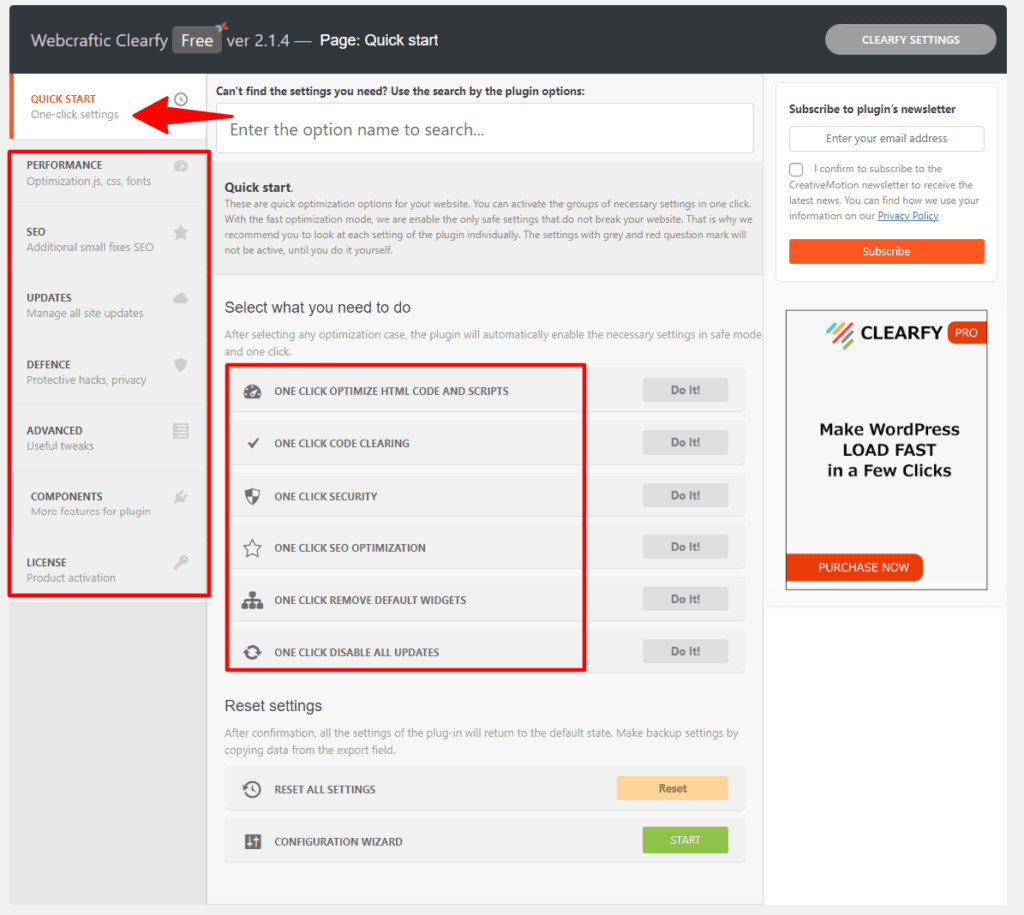The width and height of the screenshot is (1024, 915).
Task: Enable the CreativeMotion newsletter confirmation checkbox
Action: pos(796,169)
